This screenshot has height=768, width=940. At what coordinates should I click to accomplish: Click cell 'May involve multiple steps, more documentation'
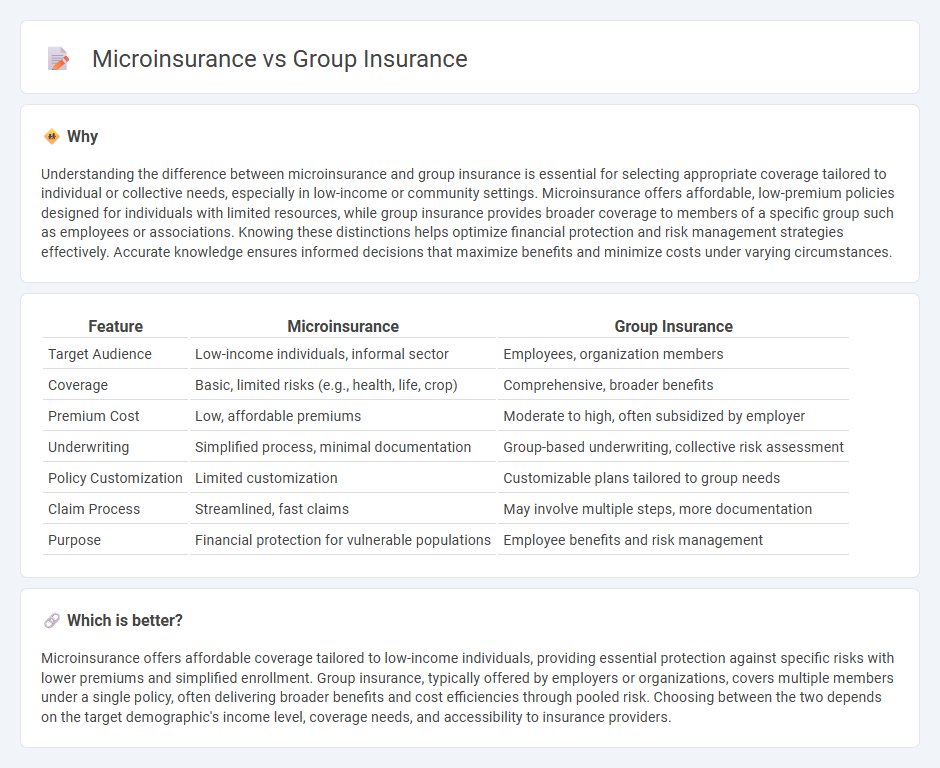[x=673, y=509]
